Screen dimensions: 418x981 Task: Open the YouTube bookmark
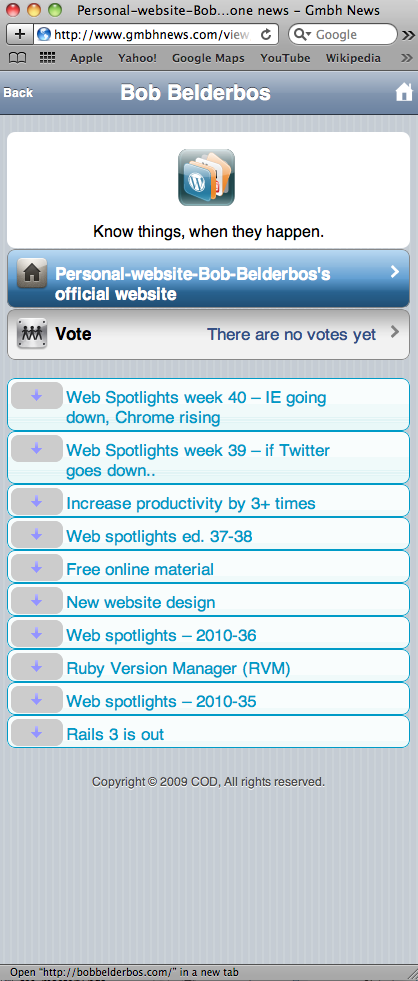[285, 58]
